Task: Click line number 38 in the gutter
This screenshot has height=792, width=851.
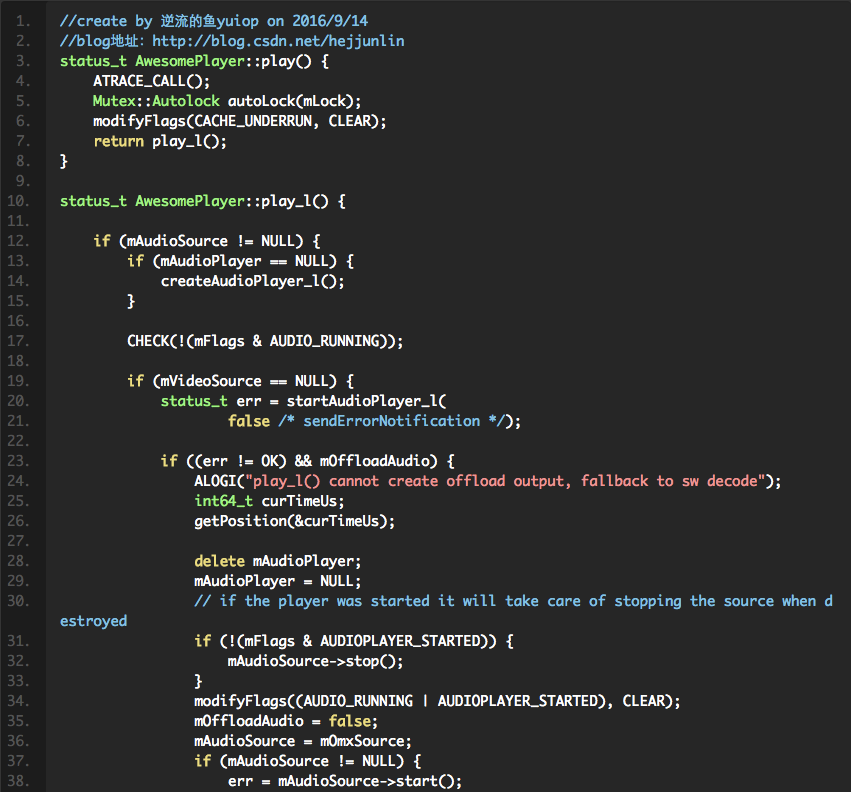Action: 19,781
